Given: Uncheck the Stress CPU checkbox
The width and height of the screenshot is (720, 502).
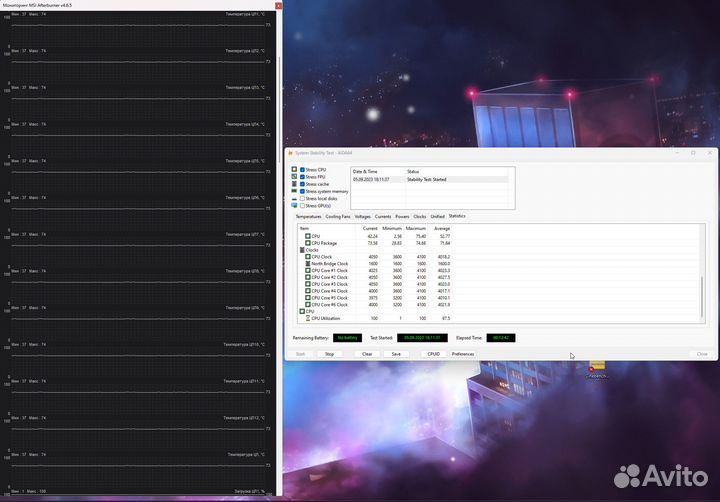Looking at the screenshot, I should [302, 169].
